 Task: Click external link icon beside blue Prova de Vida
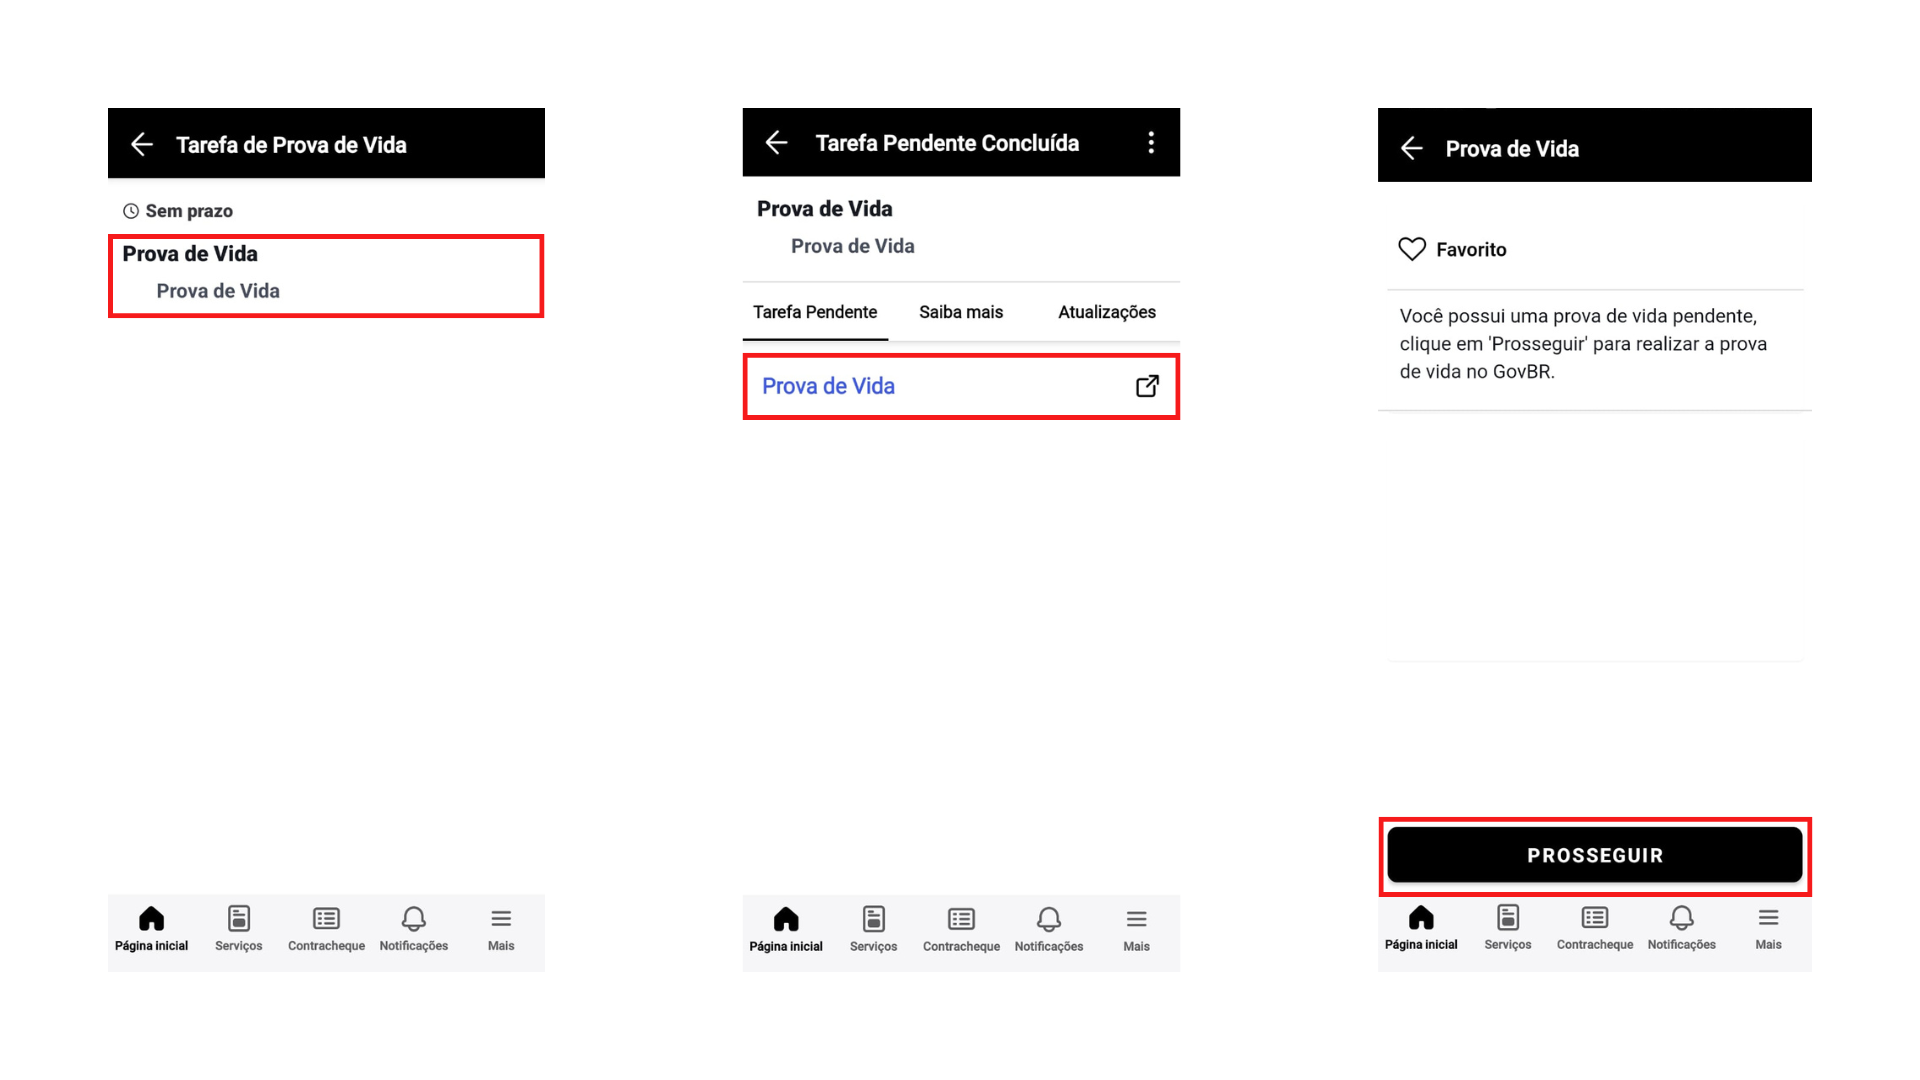point(1147,386)
